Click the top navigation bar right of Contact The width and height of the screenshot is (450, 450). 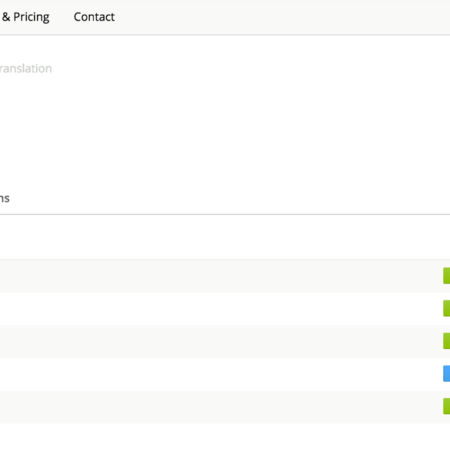[x=283, y=17]
